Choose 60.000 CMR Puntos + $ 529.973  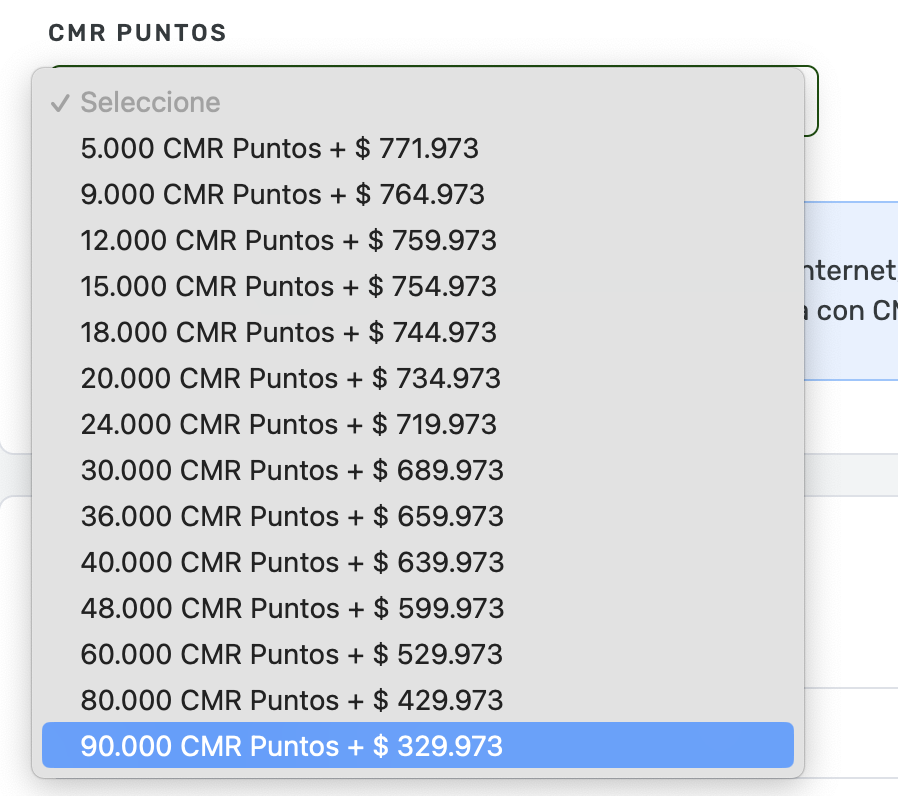(291, 654)
